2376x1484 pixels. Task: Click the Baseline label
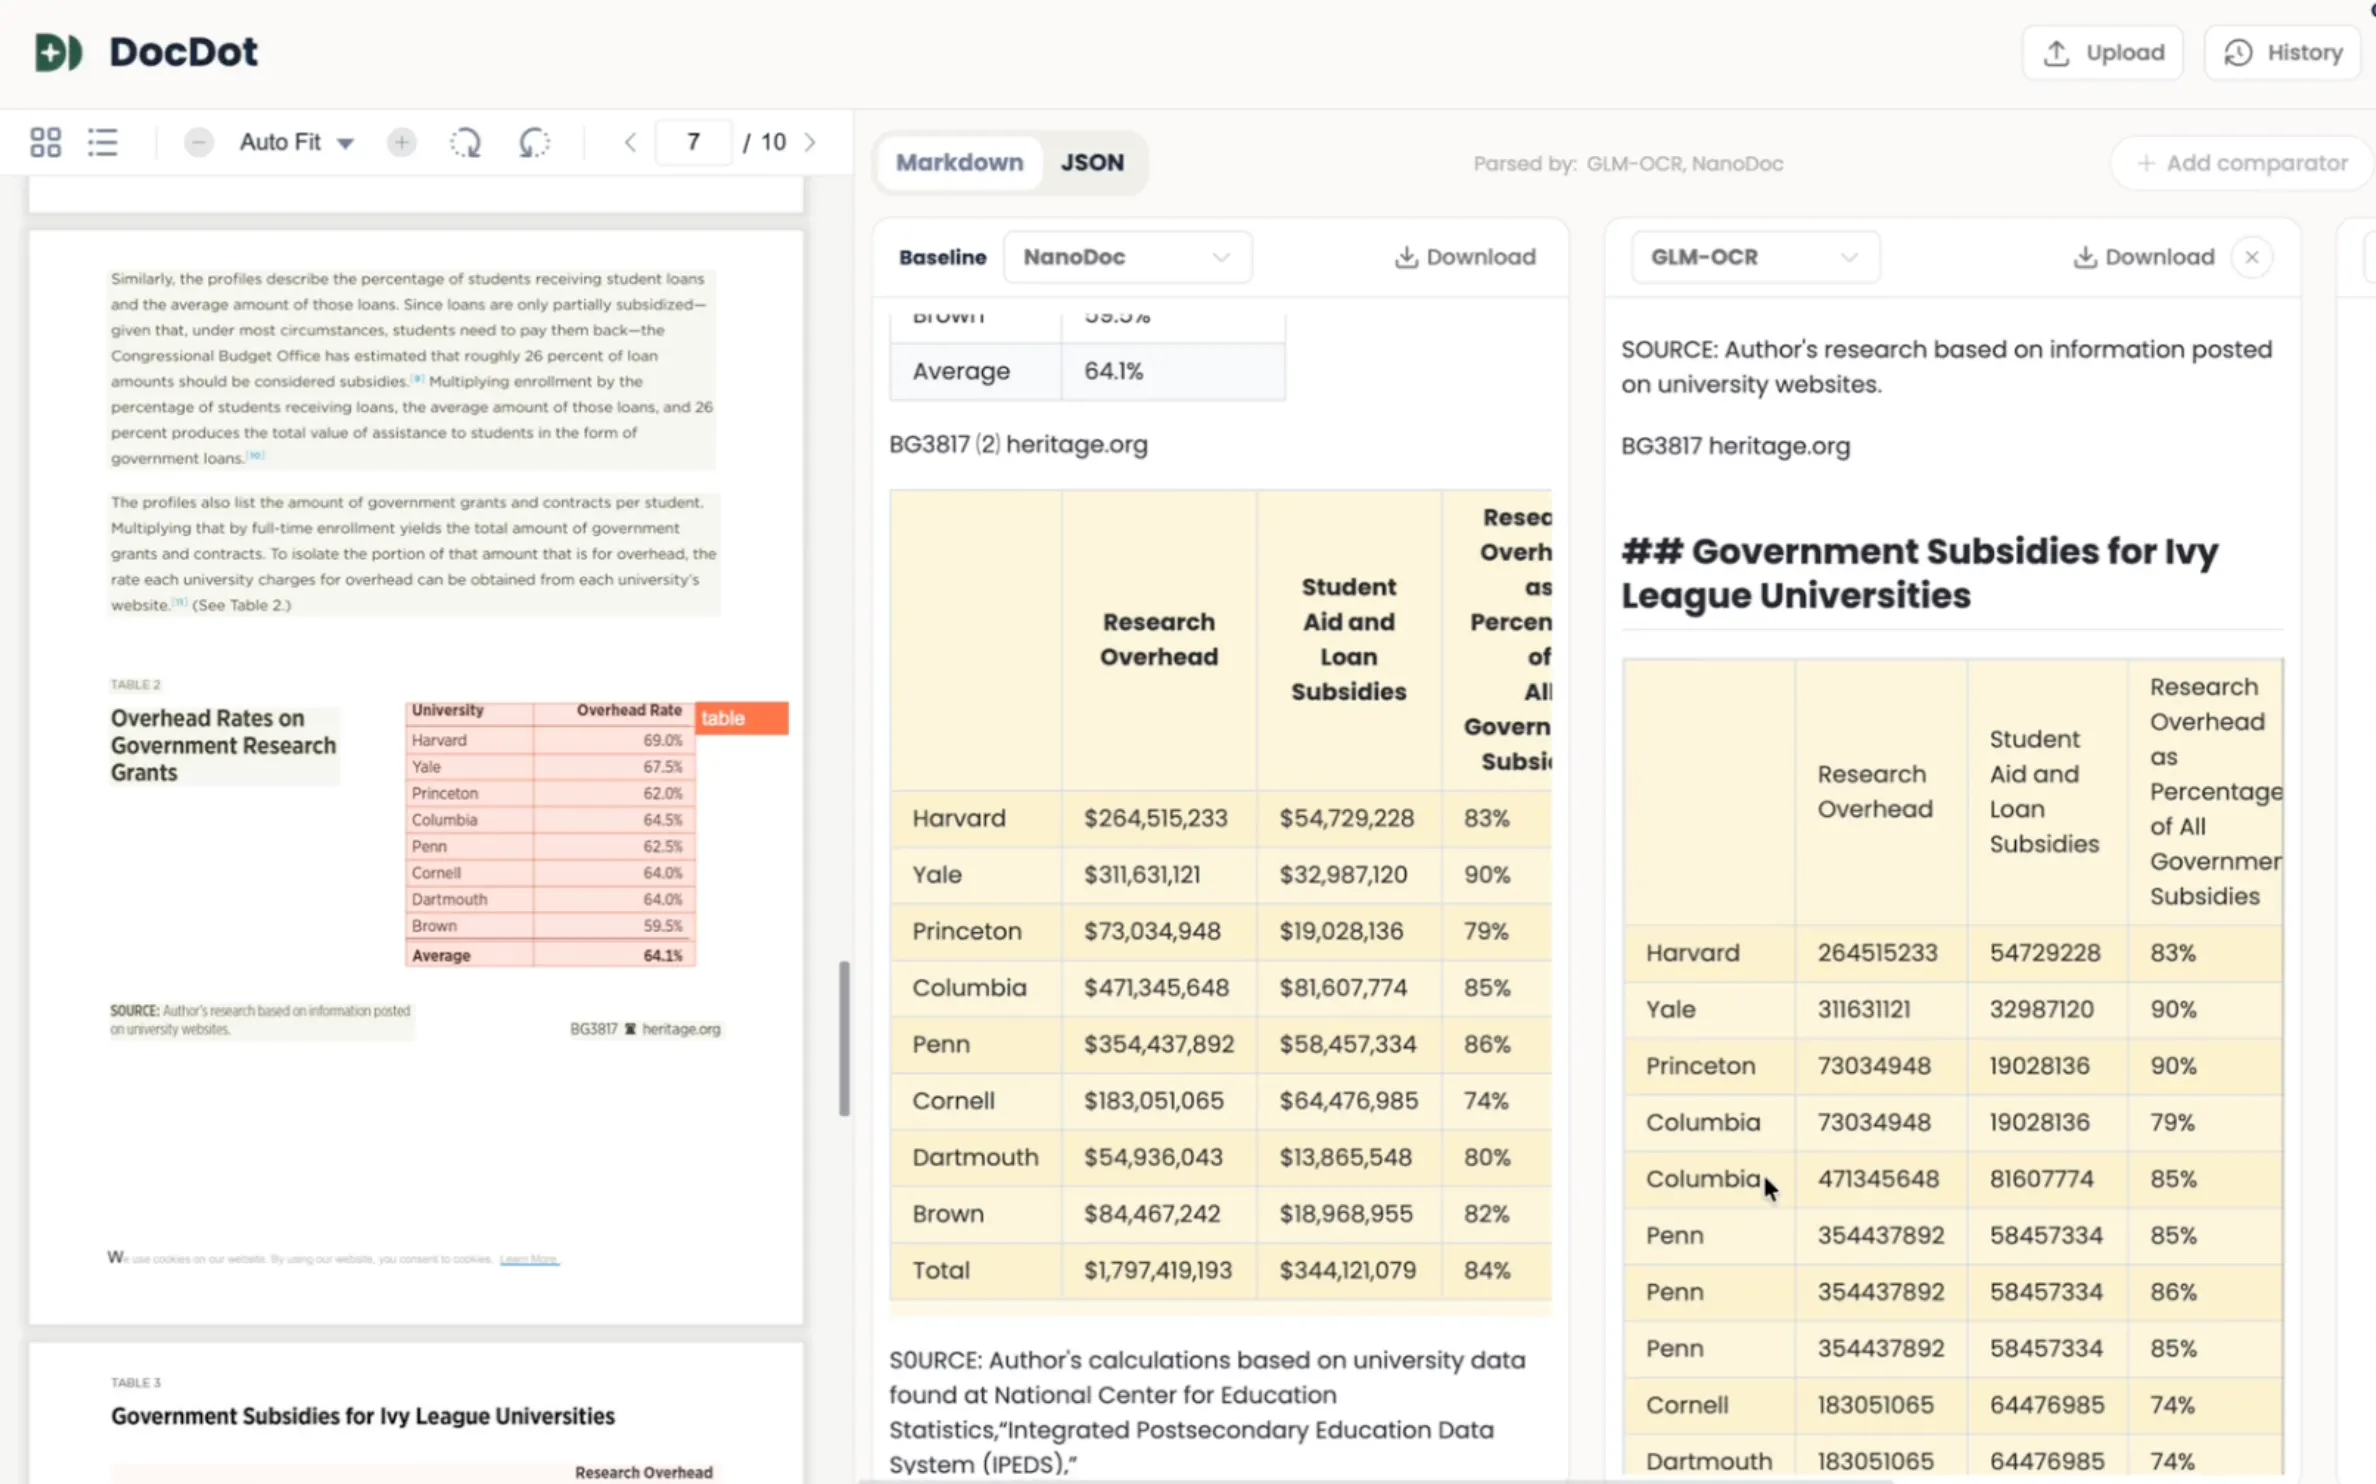pos(942,257)
